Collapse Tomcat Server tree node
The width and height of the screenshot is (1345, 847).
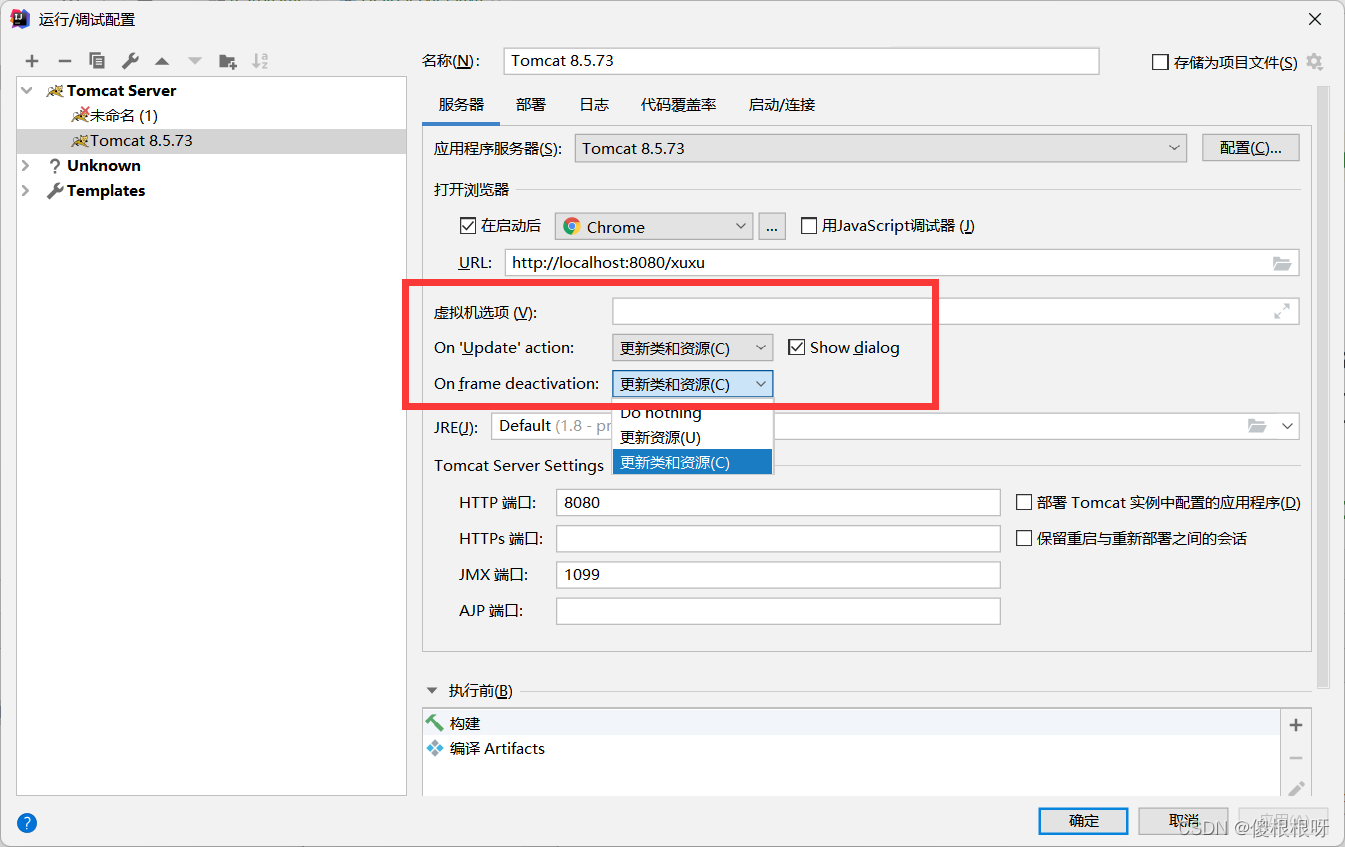click(x=26, y=90)
